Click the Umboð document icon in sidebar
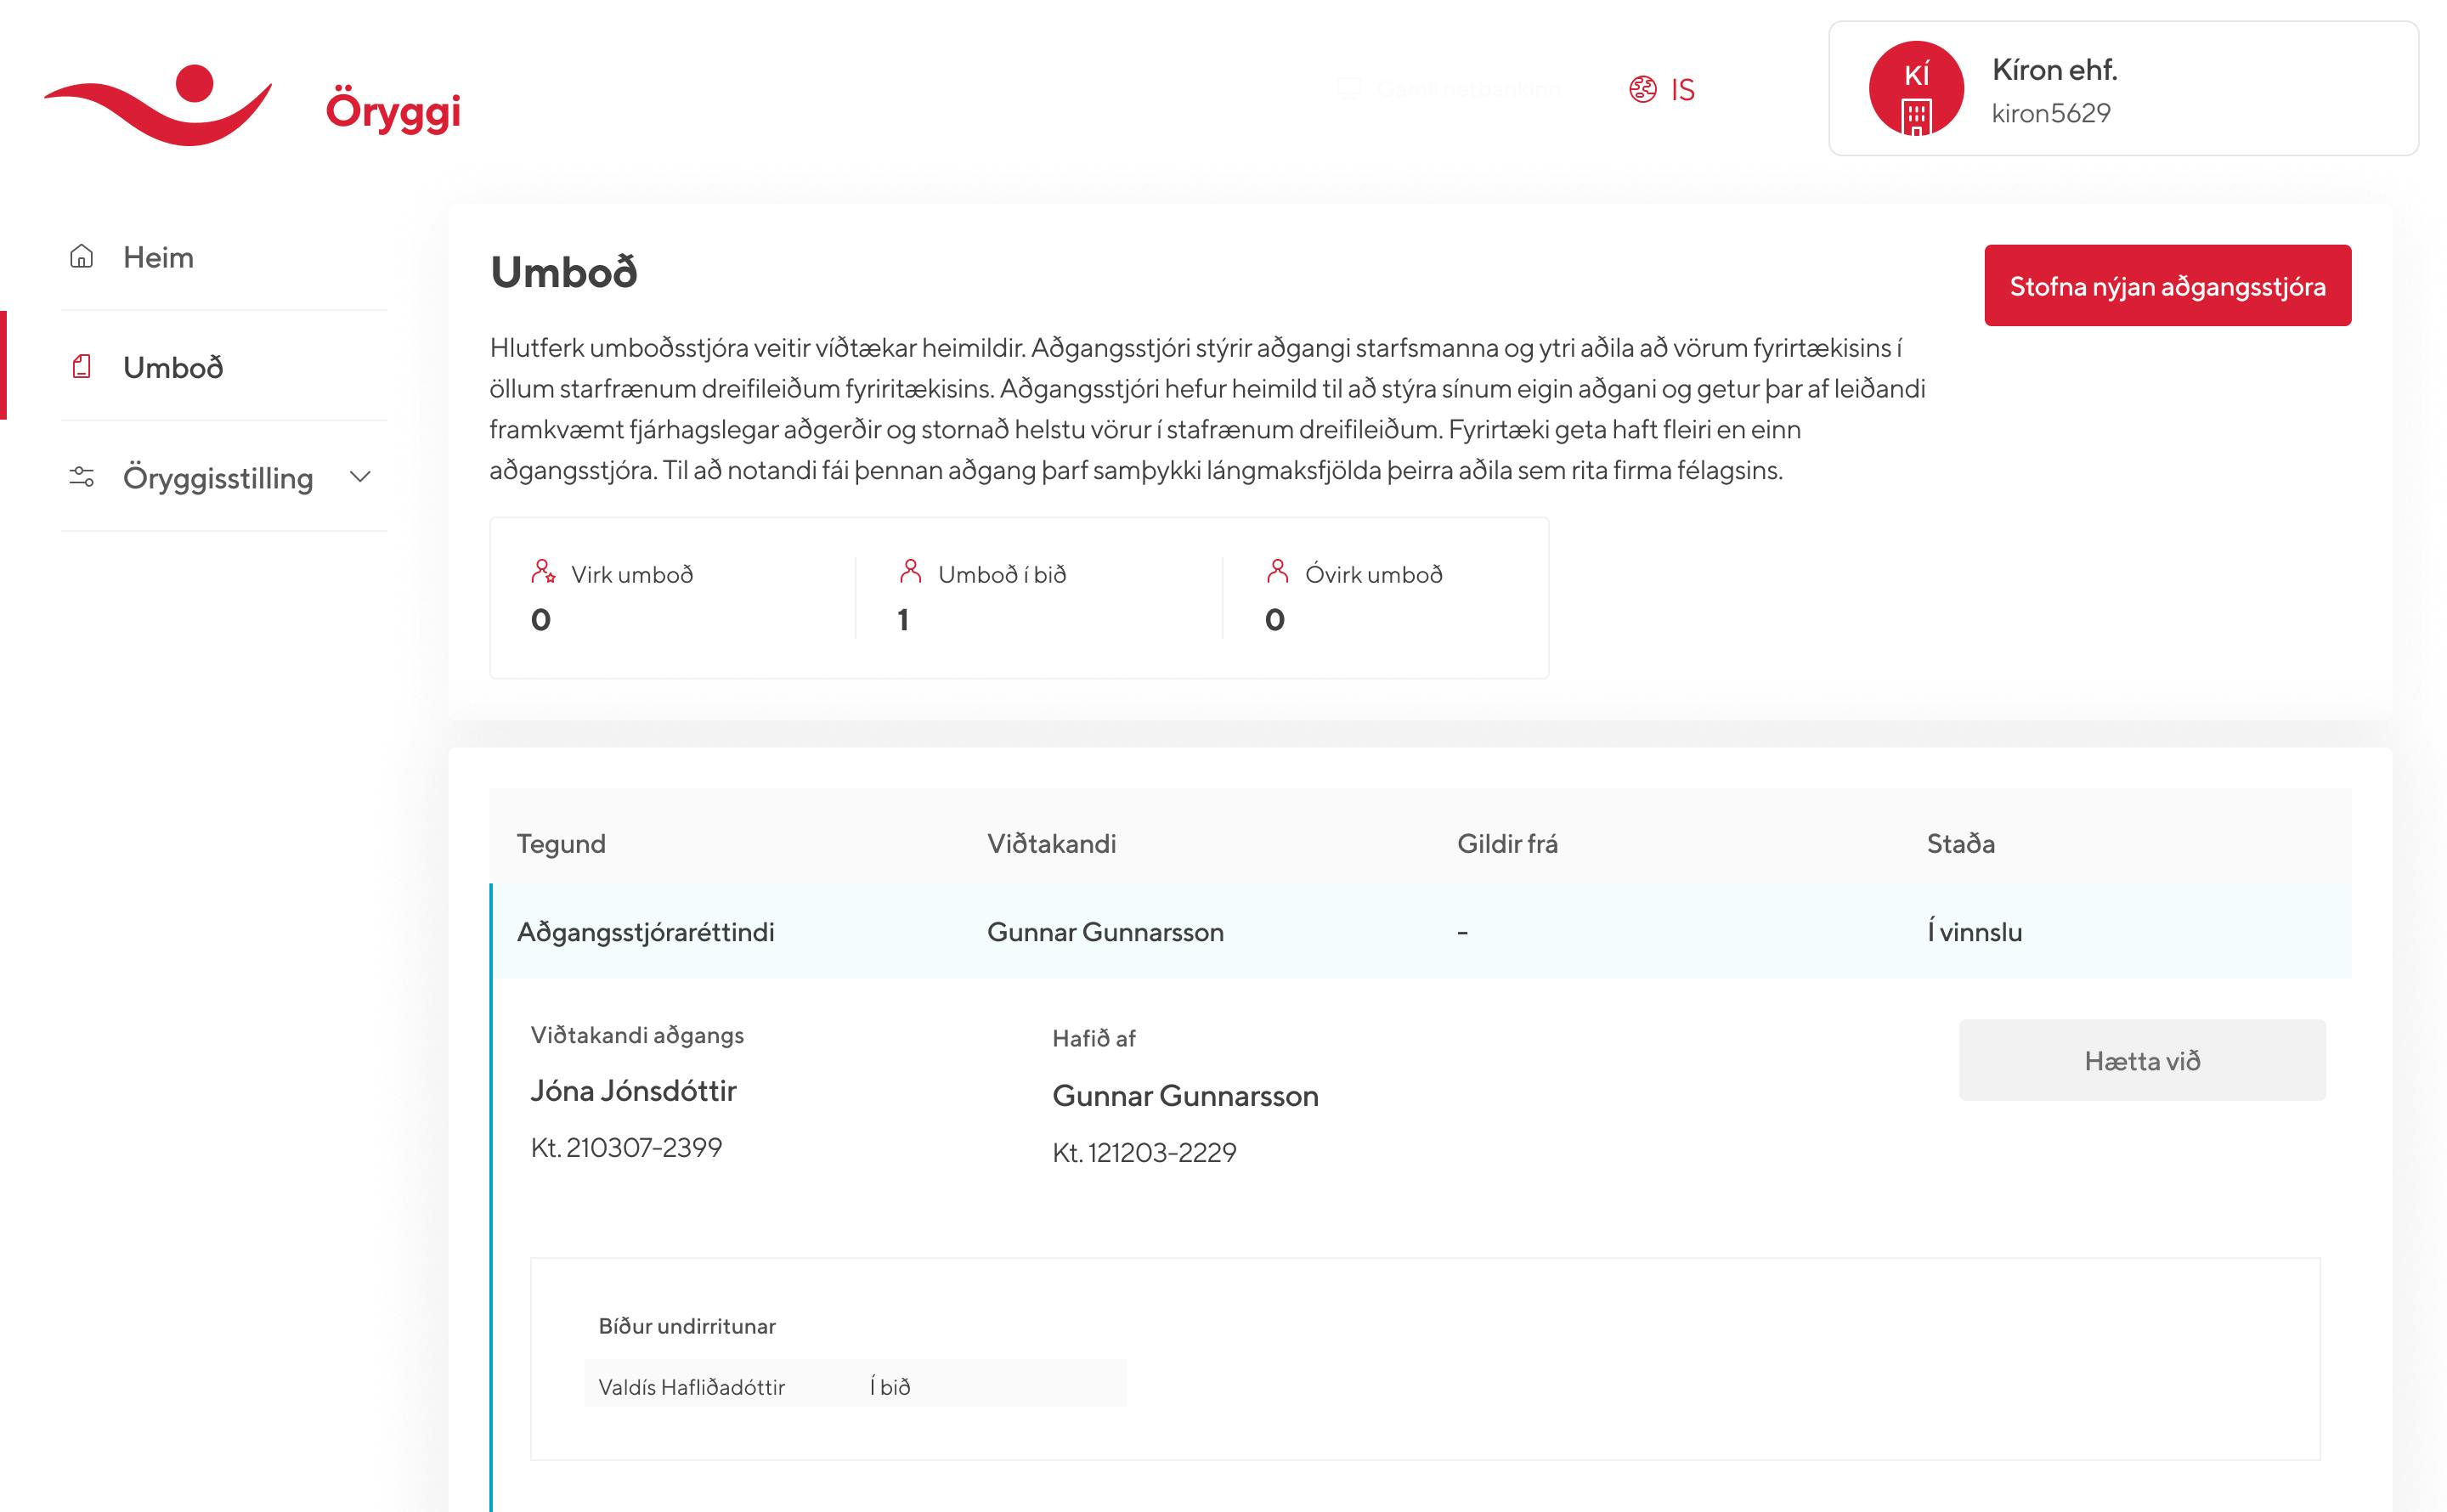The width and height of the screenshot is (2447, 1512). [x=82, y=367]
